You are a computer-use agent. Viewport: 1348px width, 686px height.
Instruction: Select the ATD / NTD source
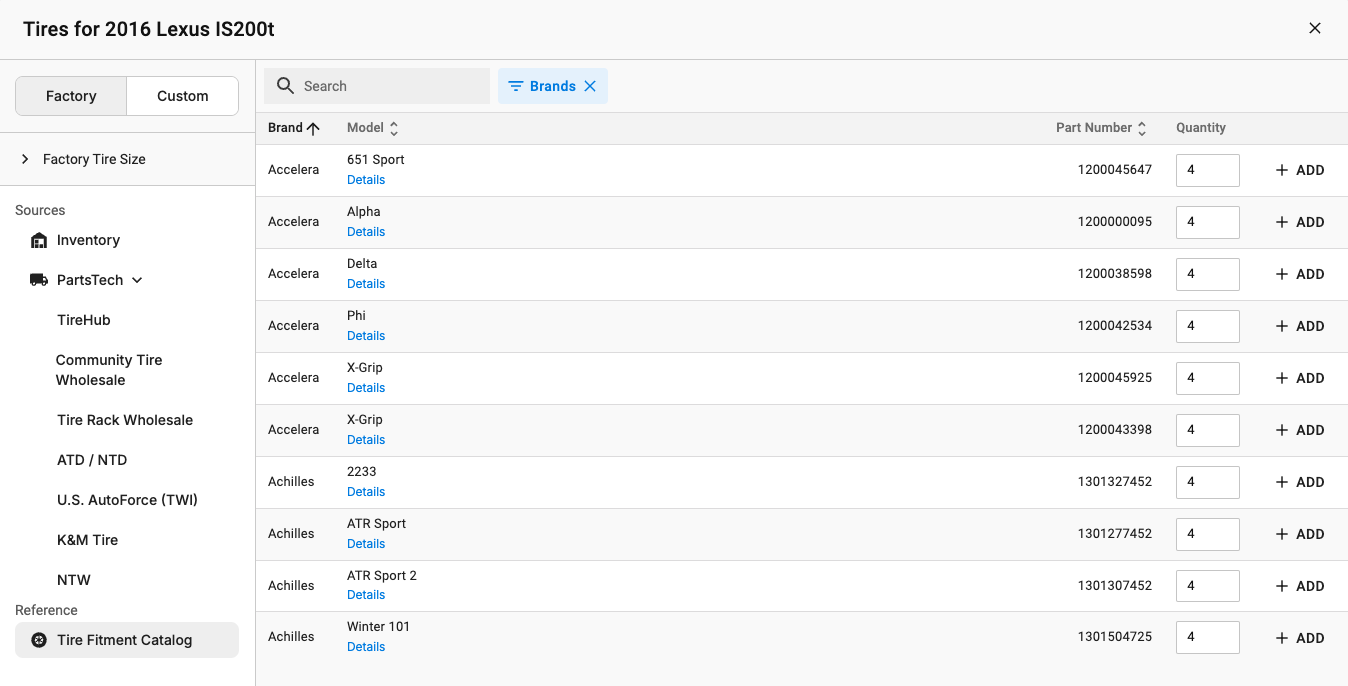[92, 460]
